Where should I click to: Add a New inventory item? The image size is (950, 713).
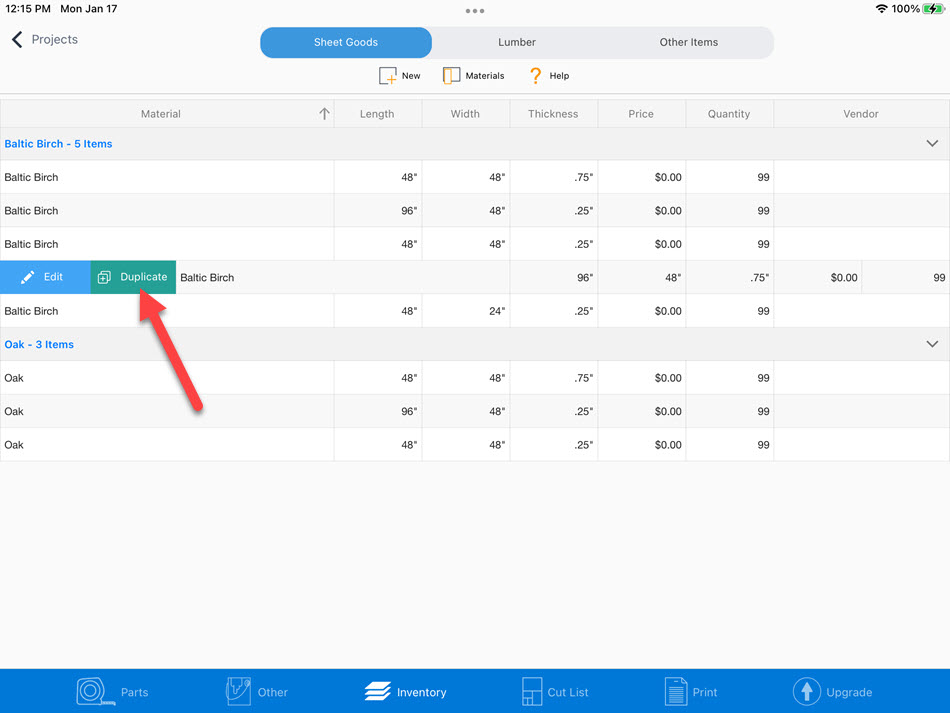click(400, 76)
